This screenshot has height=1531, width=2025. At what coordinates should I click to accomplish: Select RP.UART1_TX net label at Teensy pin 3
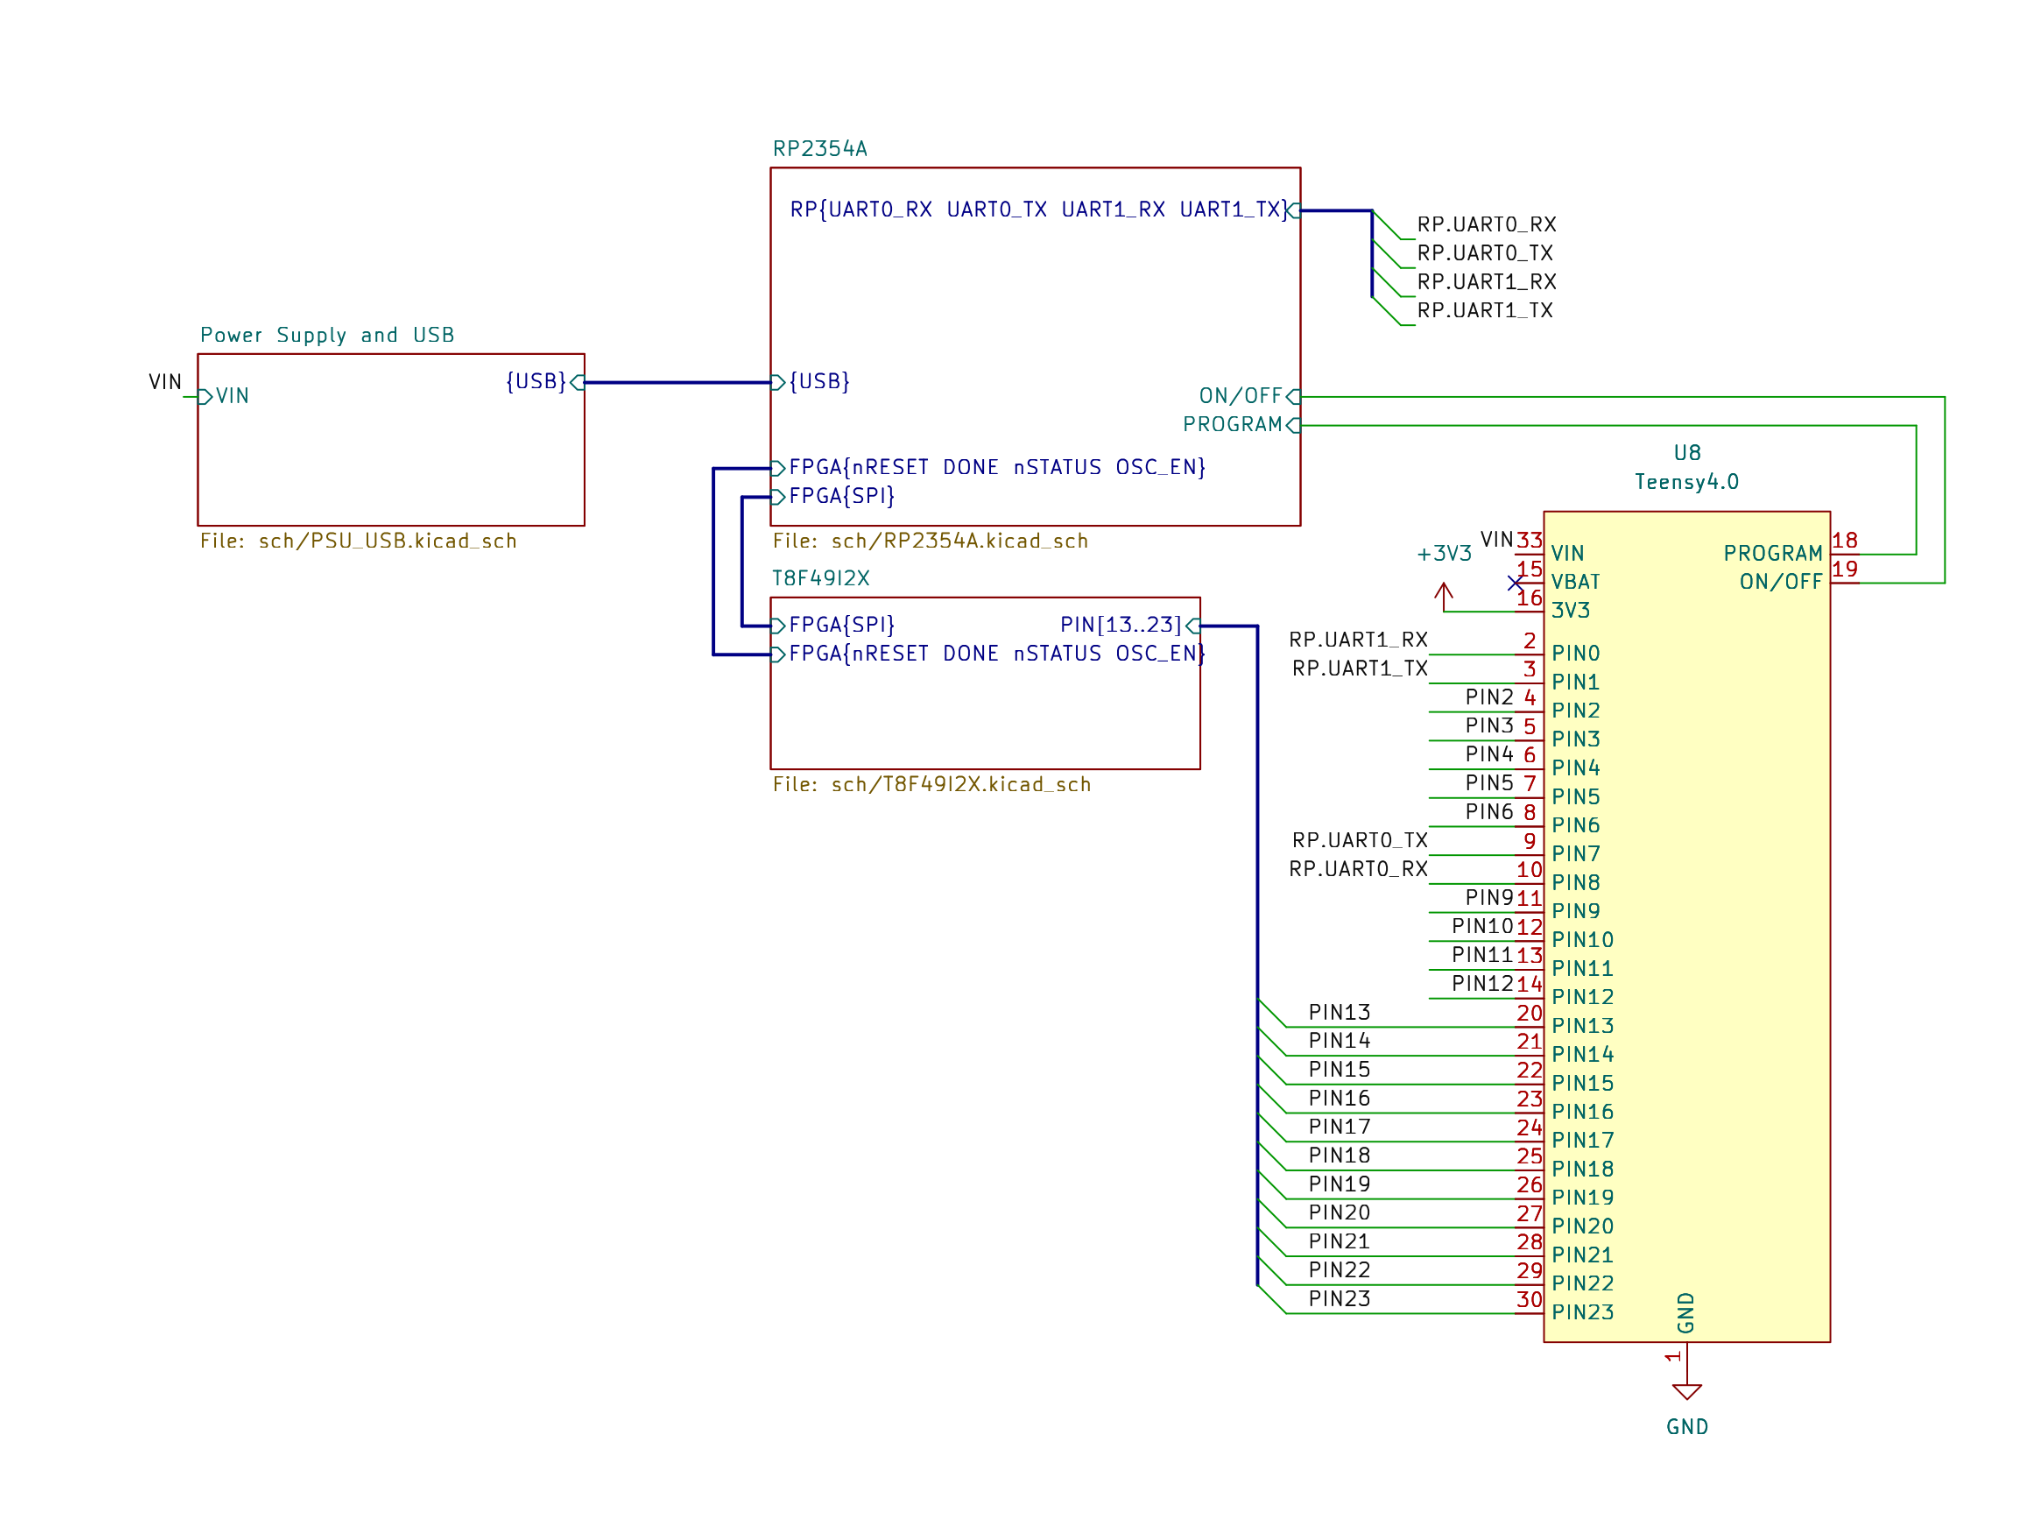1360,669
